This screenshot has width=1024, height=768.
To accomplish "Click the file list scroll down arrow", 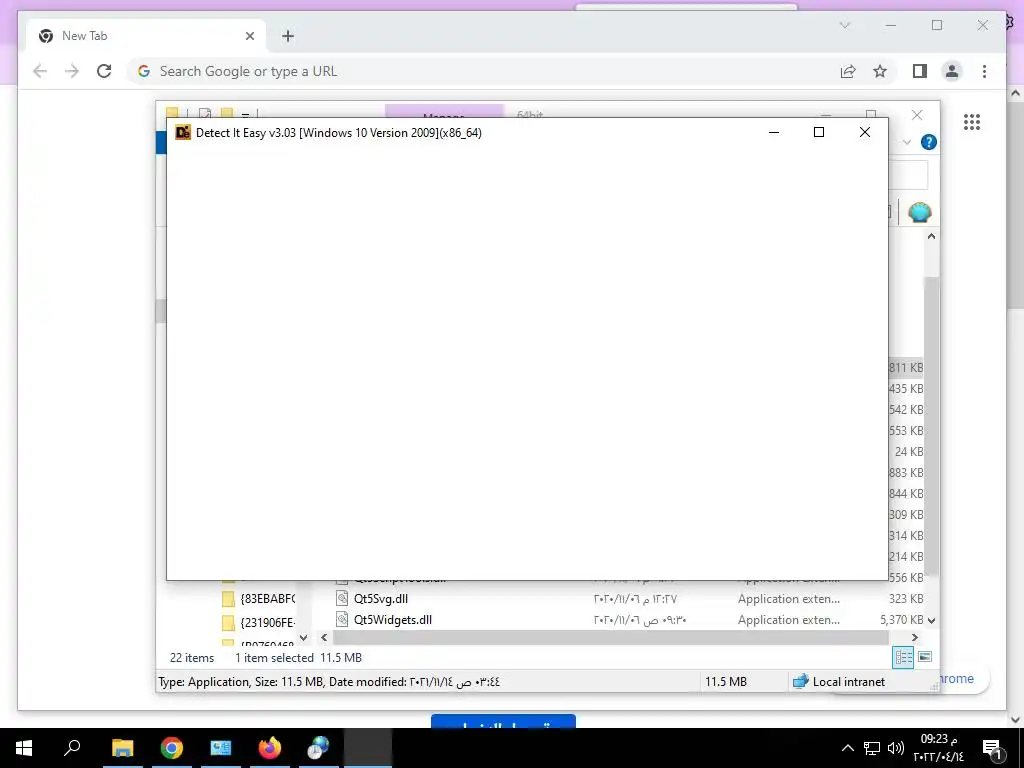I will (x=931, y=620).
